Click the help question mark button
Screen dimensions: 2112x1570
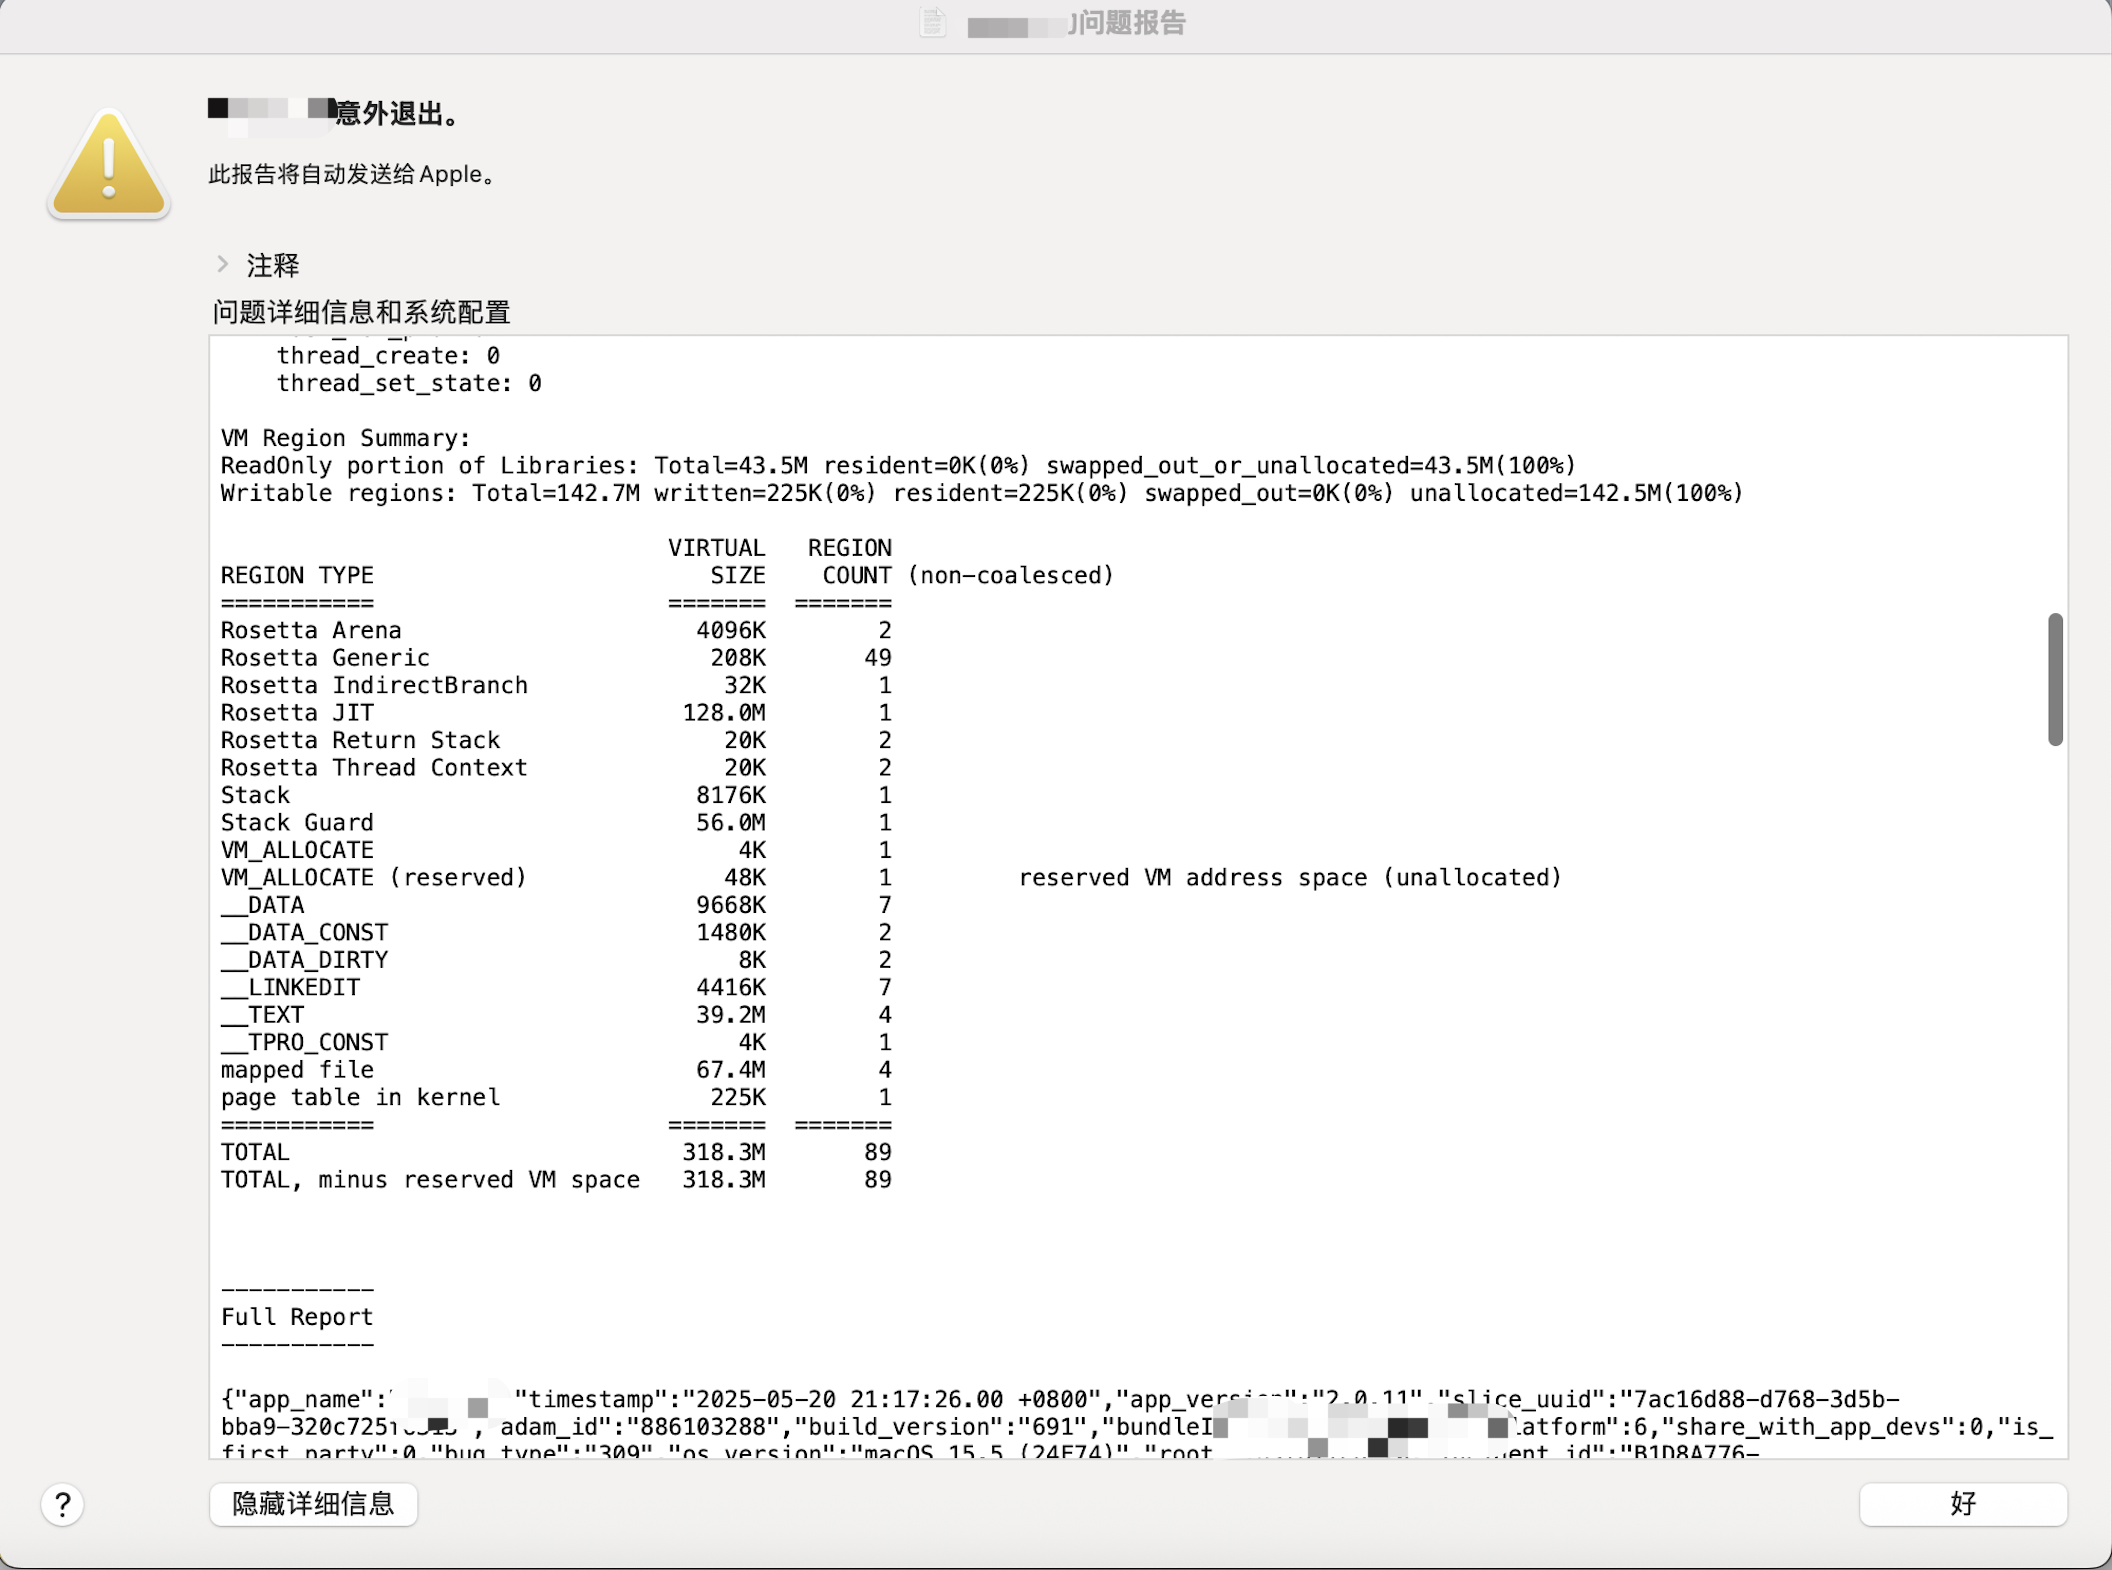coord(62,1504)
